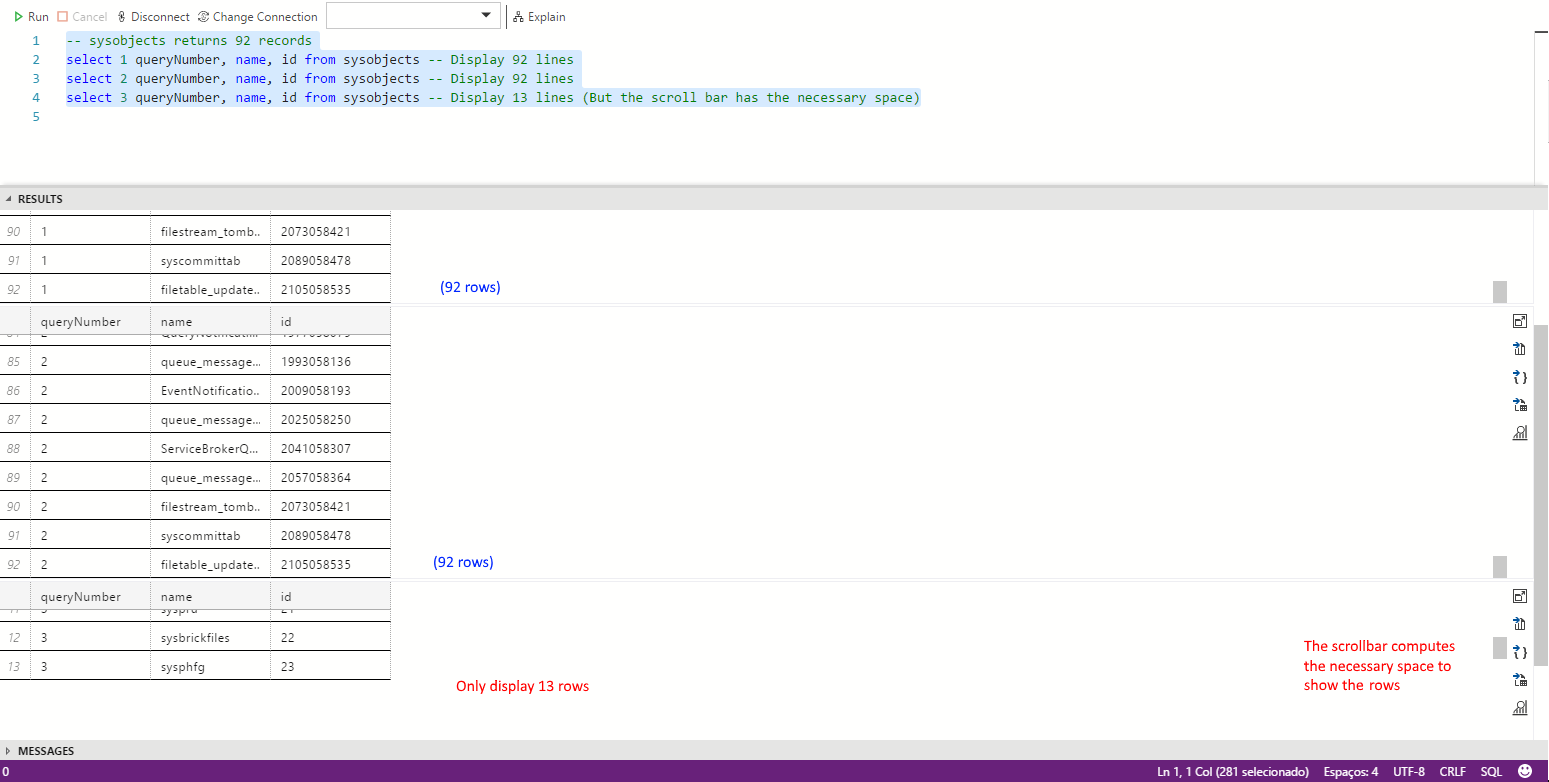Change the CRLF line ending setting
Screen dimensions: 1549x782
pos(1452,772)
